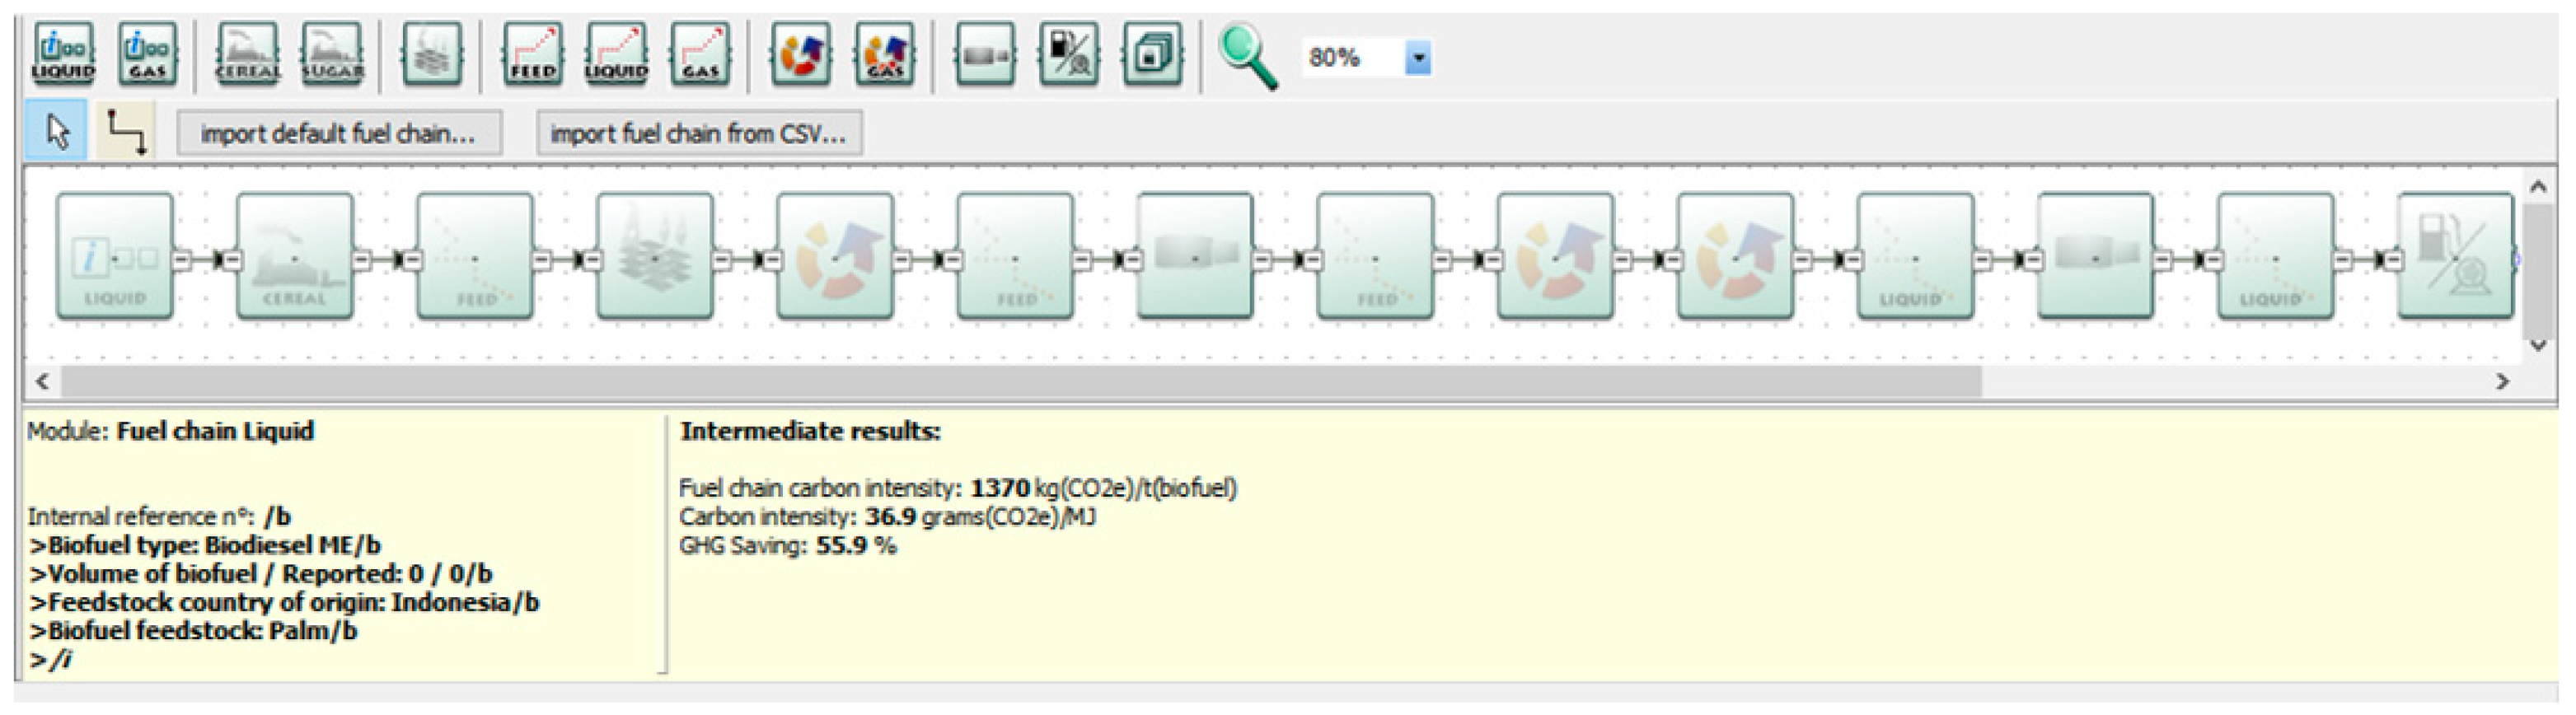Screen dimensions: 2576x715
Task: Pick the FEED transport toolbar icon
Action: tap(532, 54)
